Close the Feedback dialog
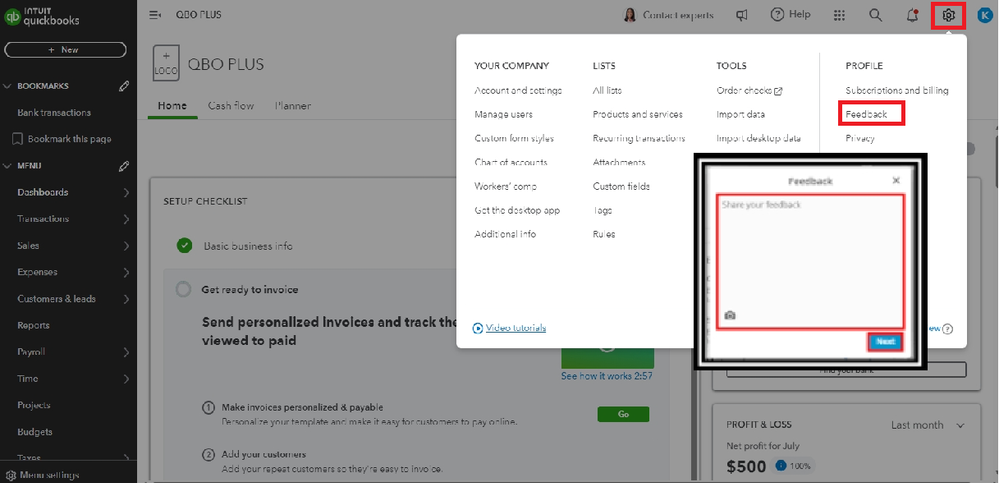 pyautogui.click(x=896, y=181)
